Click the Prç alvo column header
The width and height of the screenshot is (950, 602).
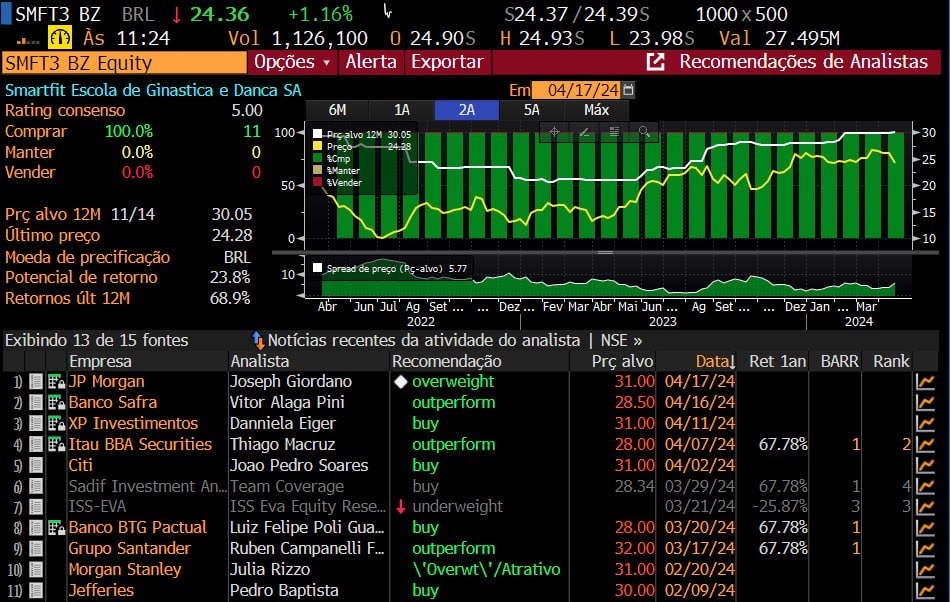pyautogui.click(x=622, y=362)
